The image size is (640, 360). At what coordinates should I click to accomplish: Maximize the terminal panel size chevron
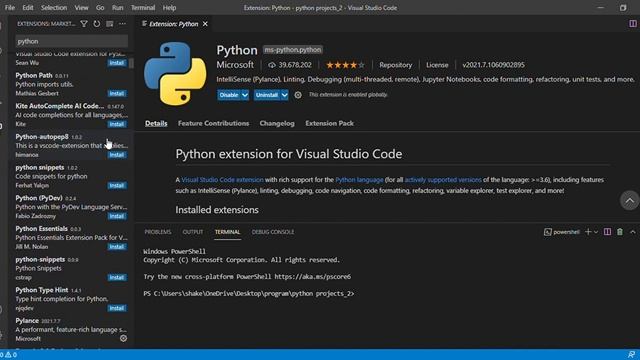tap(633, 232)
